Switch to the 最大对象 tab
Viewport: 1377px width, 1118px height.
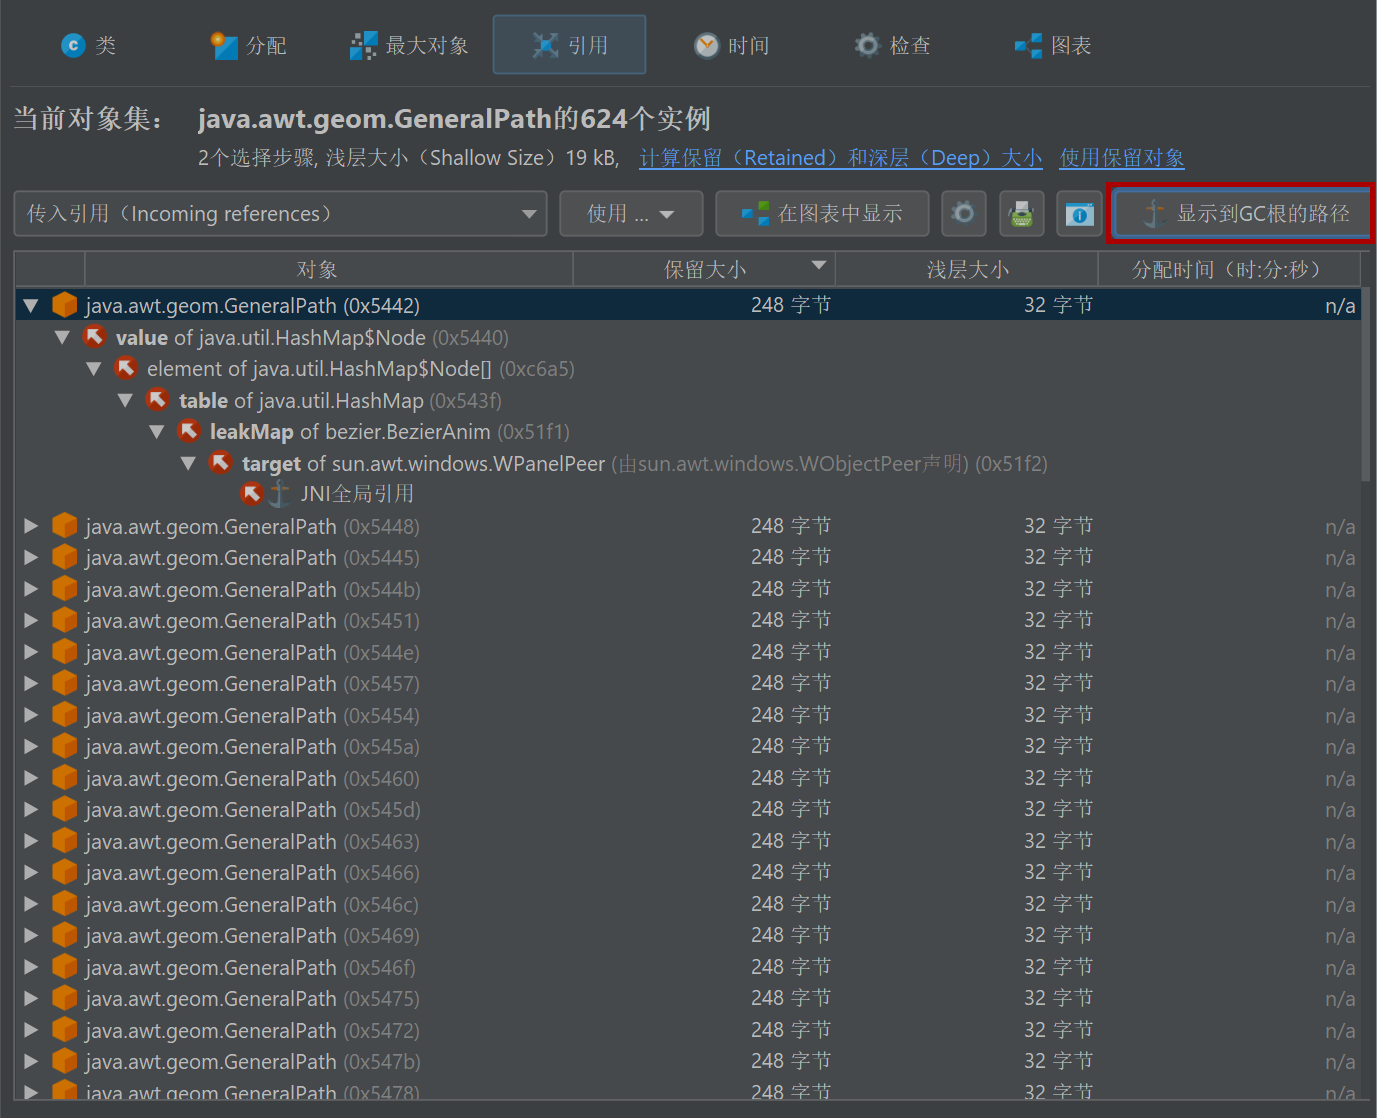[409, 45]
